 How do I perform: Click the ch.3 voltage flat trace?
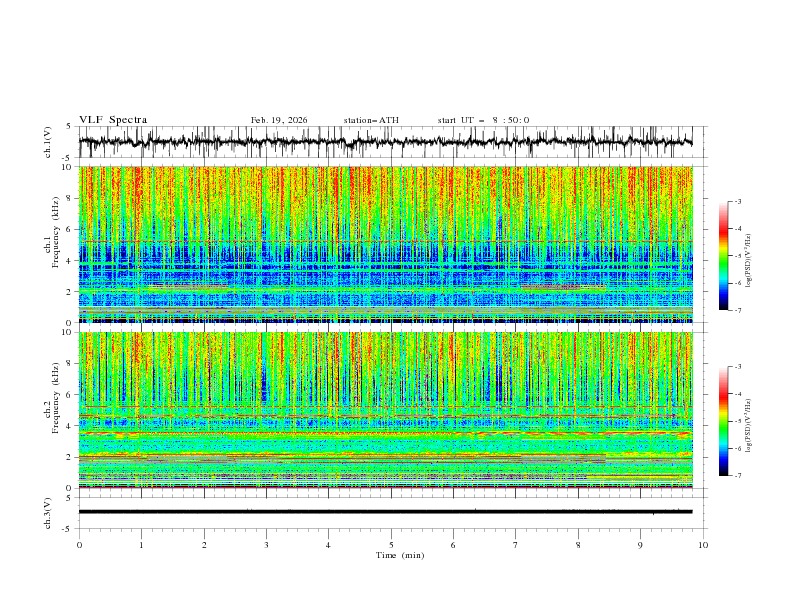(385, 512)
